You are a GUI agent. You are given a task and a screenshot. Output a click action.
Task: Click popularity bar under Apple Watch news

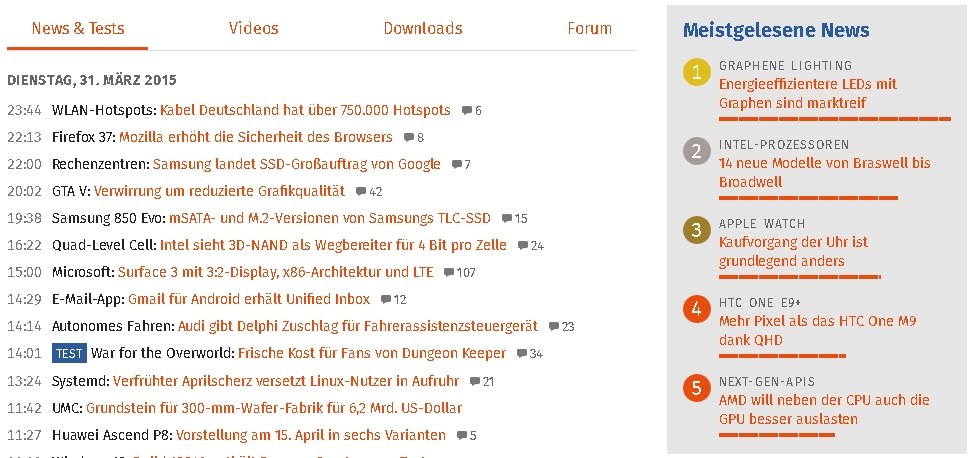click(800, 277)
